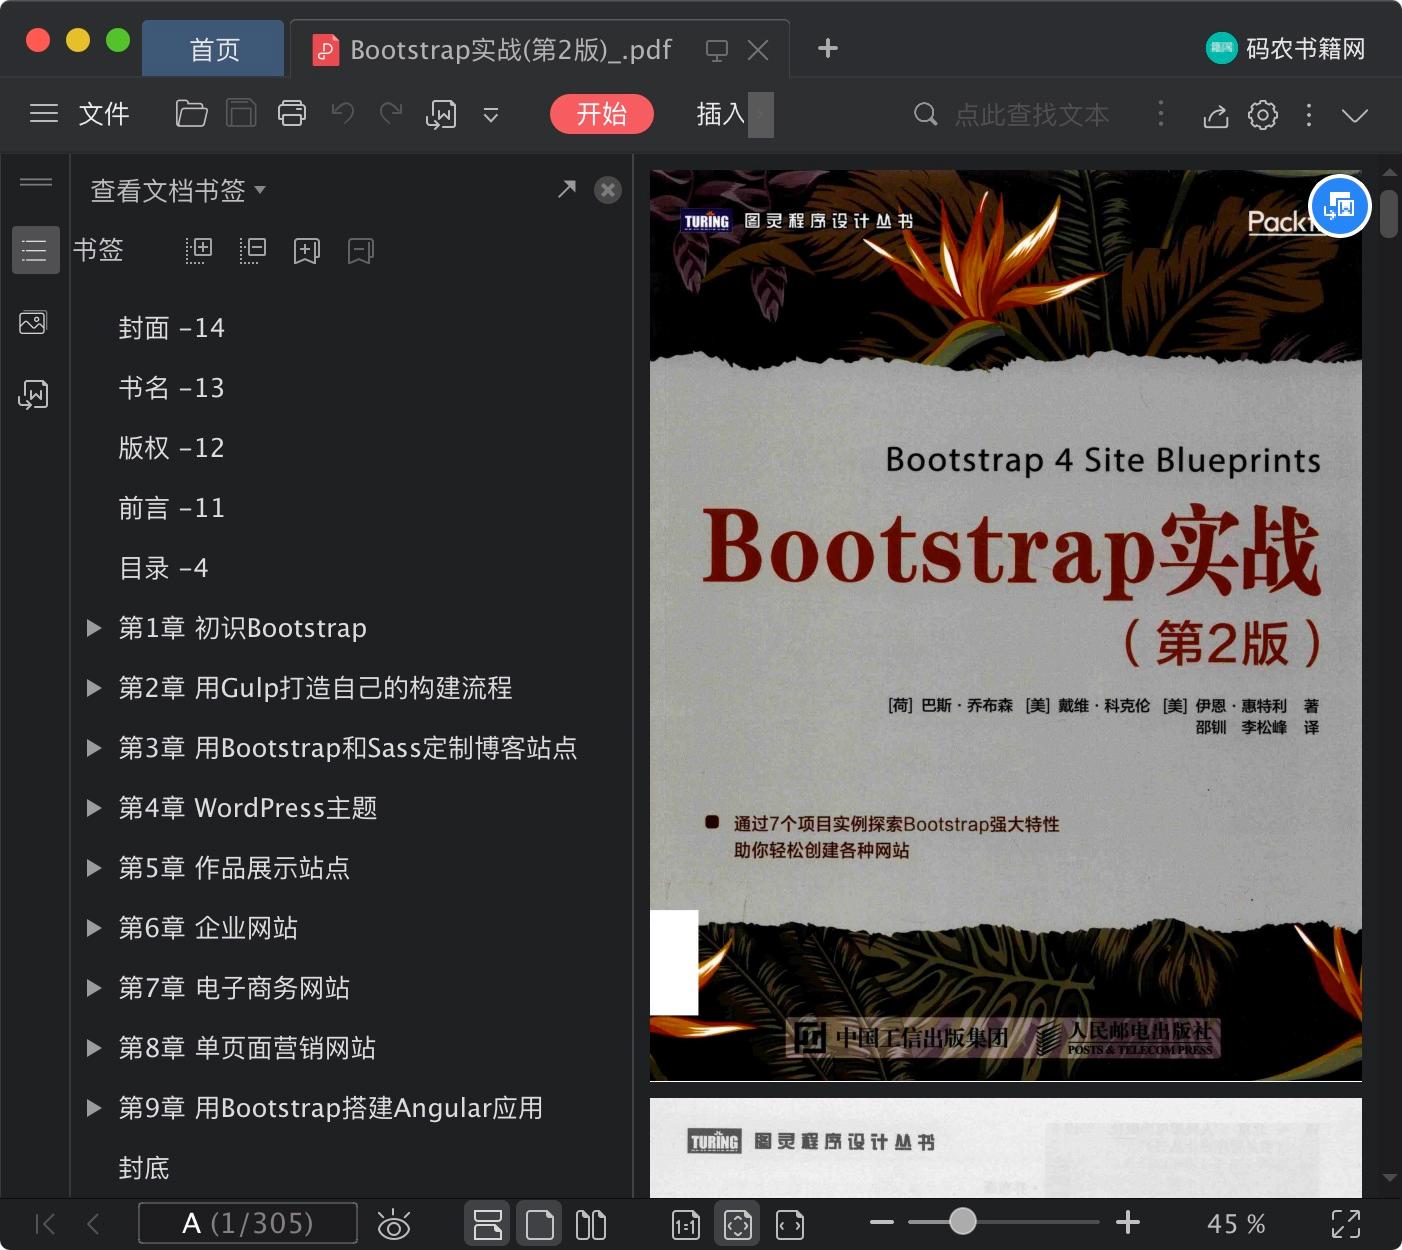
Task: Open the thumbnails image sidebar icon
Action: pyautogui.click(x=33, y=323)
